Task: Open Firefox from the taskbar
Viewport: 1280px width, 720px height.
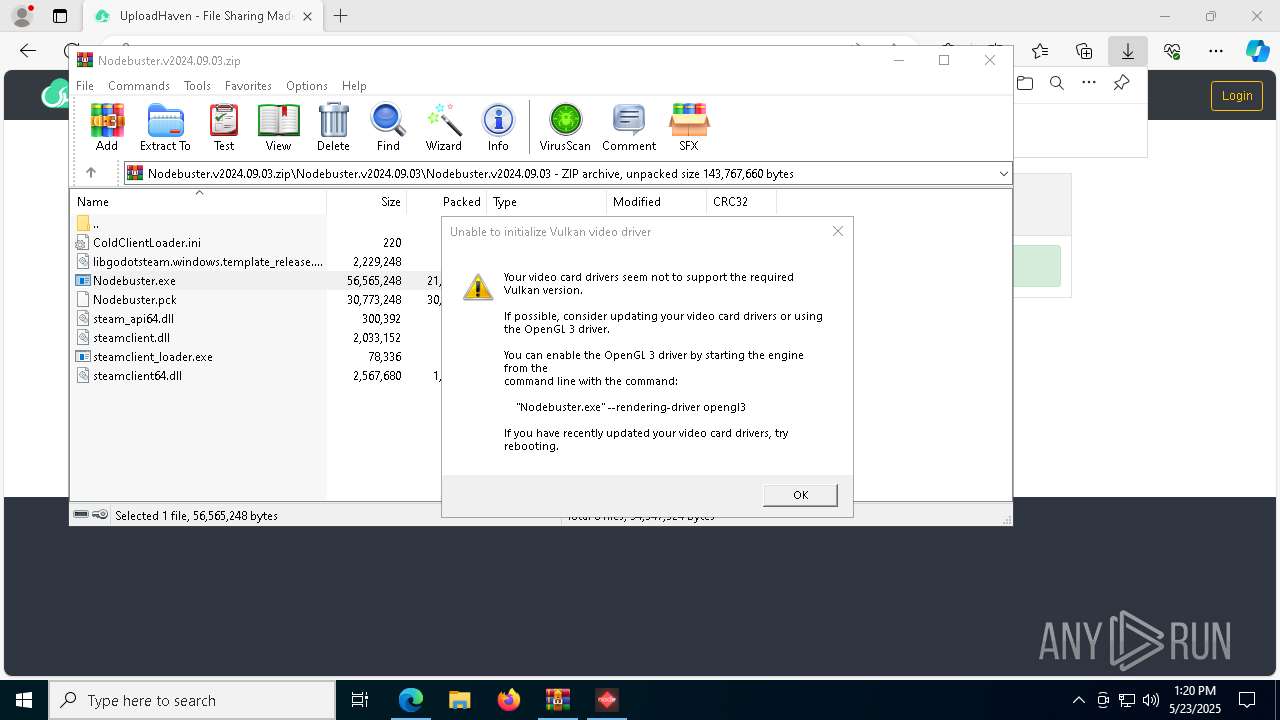Action: point(508,700)
